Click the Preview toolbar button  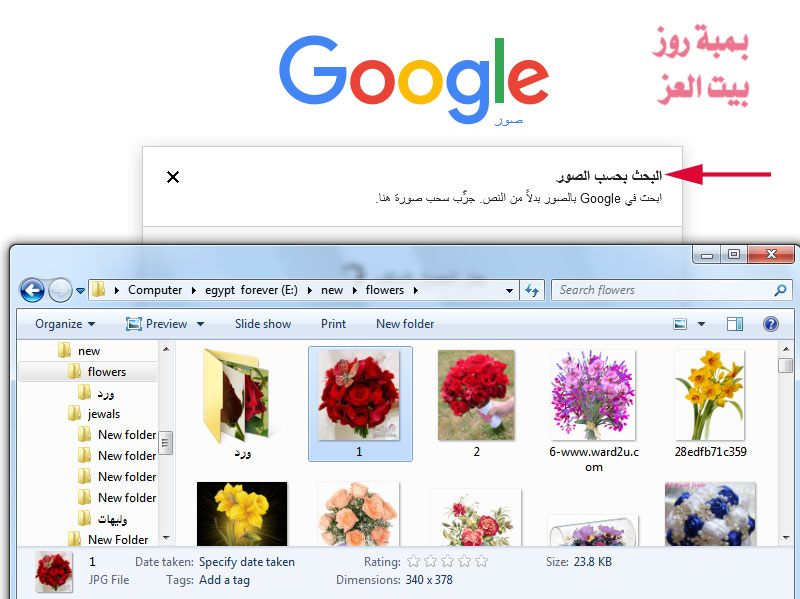click(157, 324)
